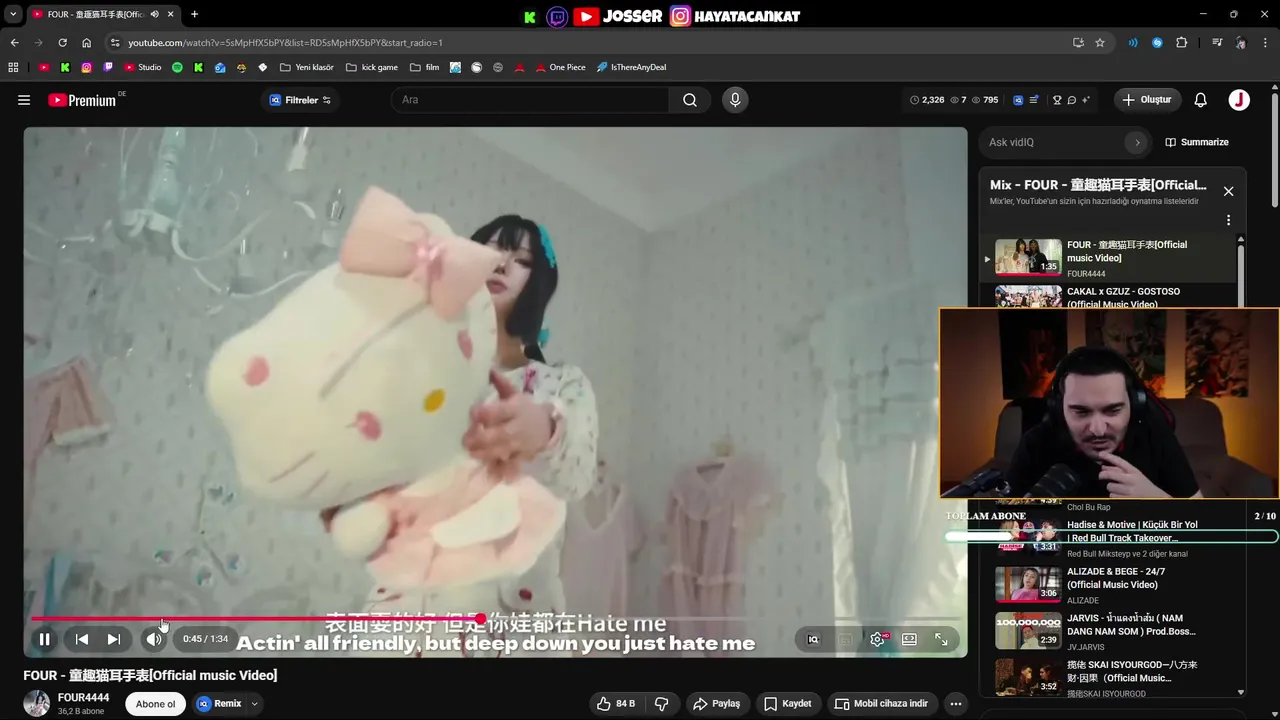Expand the Remix dropdown arrow
Image resolution: width=1280 pixels, height=720 pixels.
255,704
